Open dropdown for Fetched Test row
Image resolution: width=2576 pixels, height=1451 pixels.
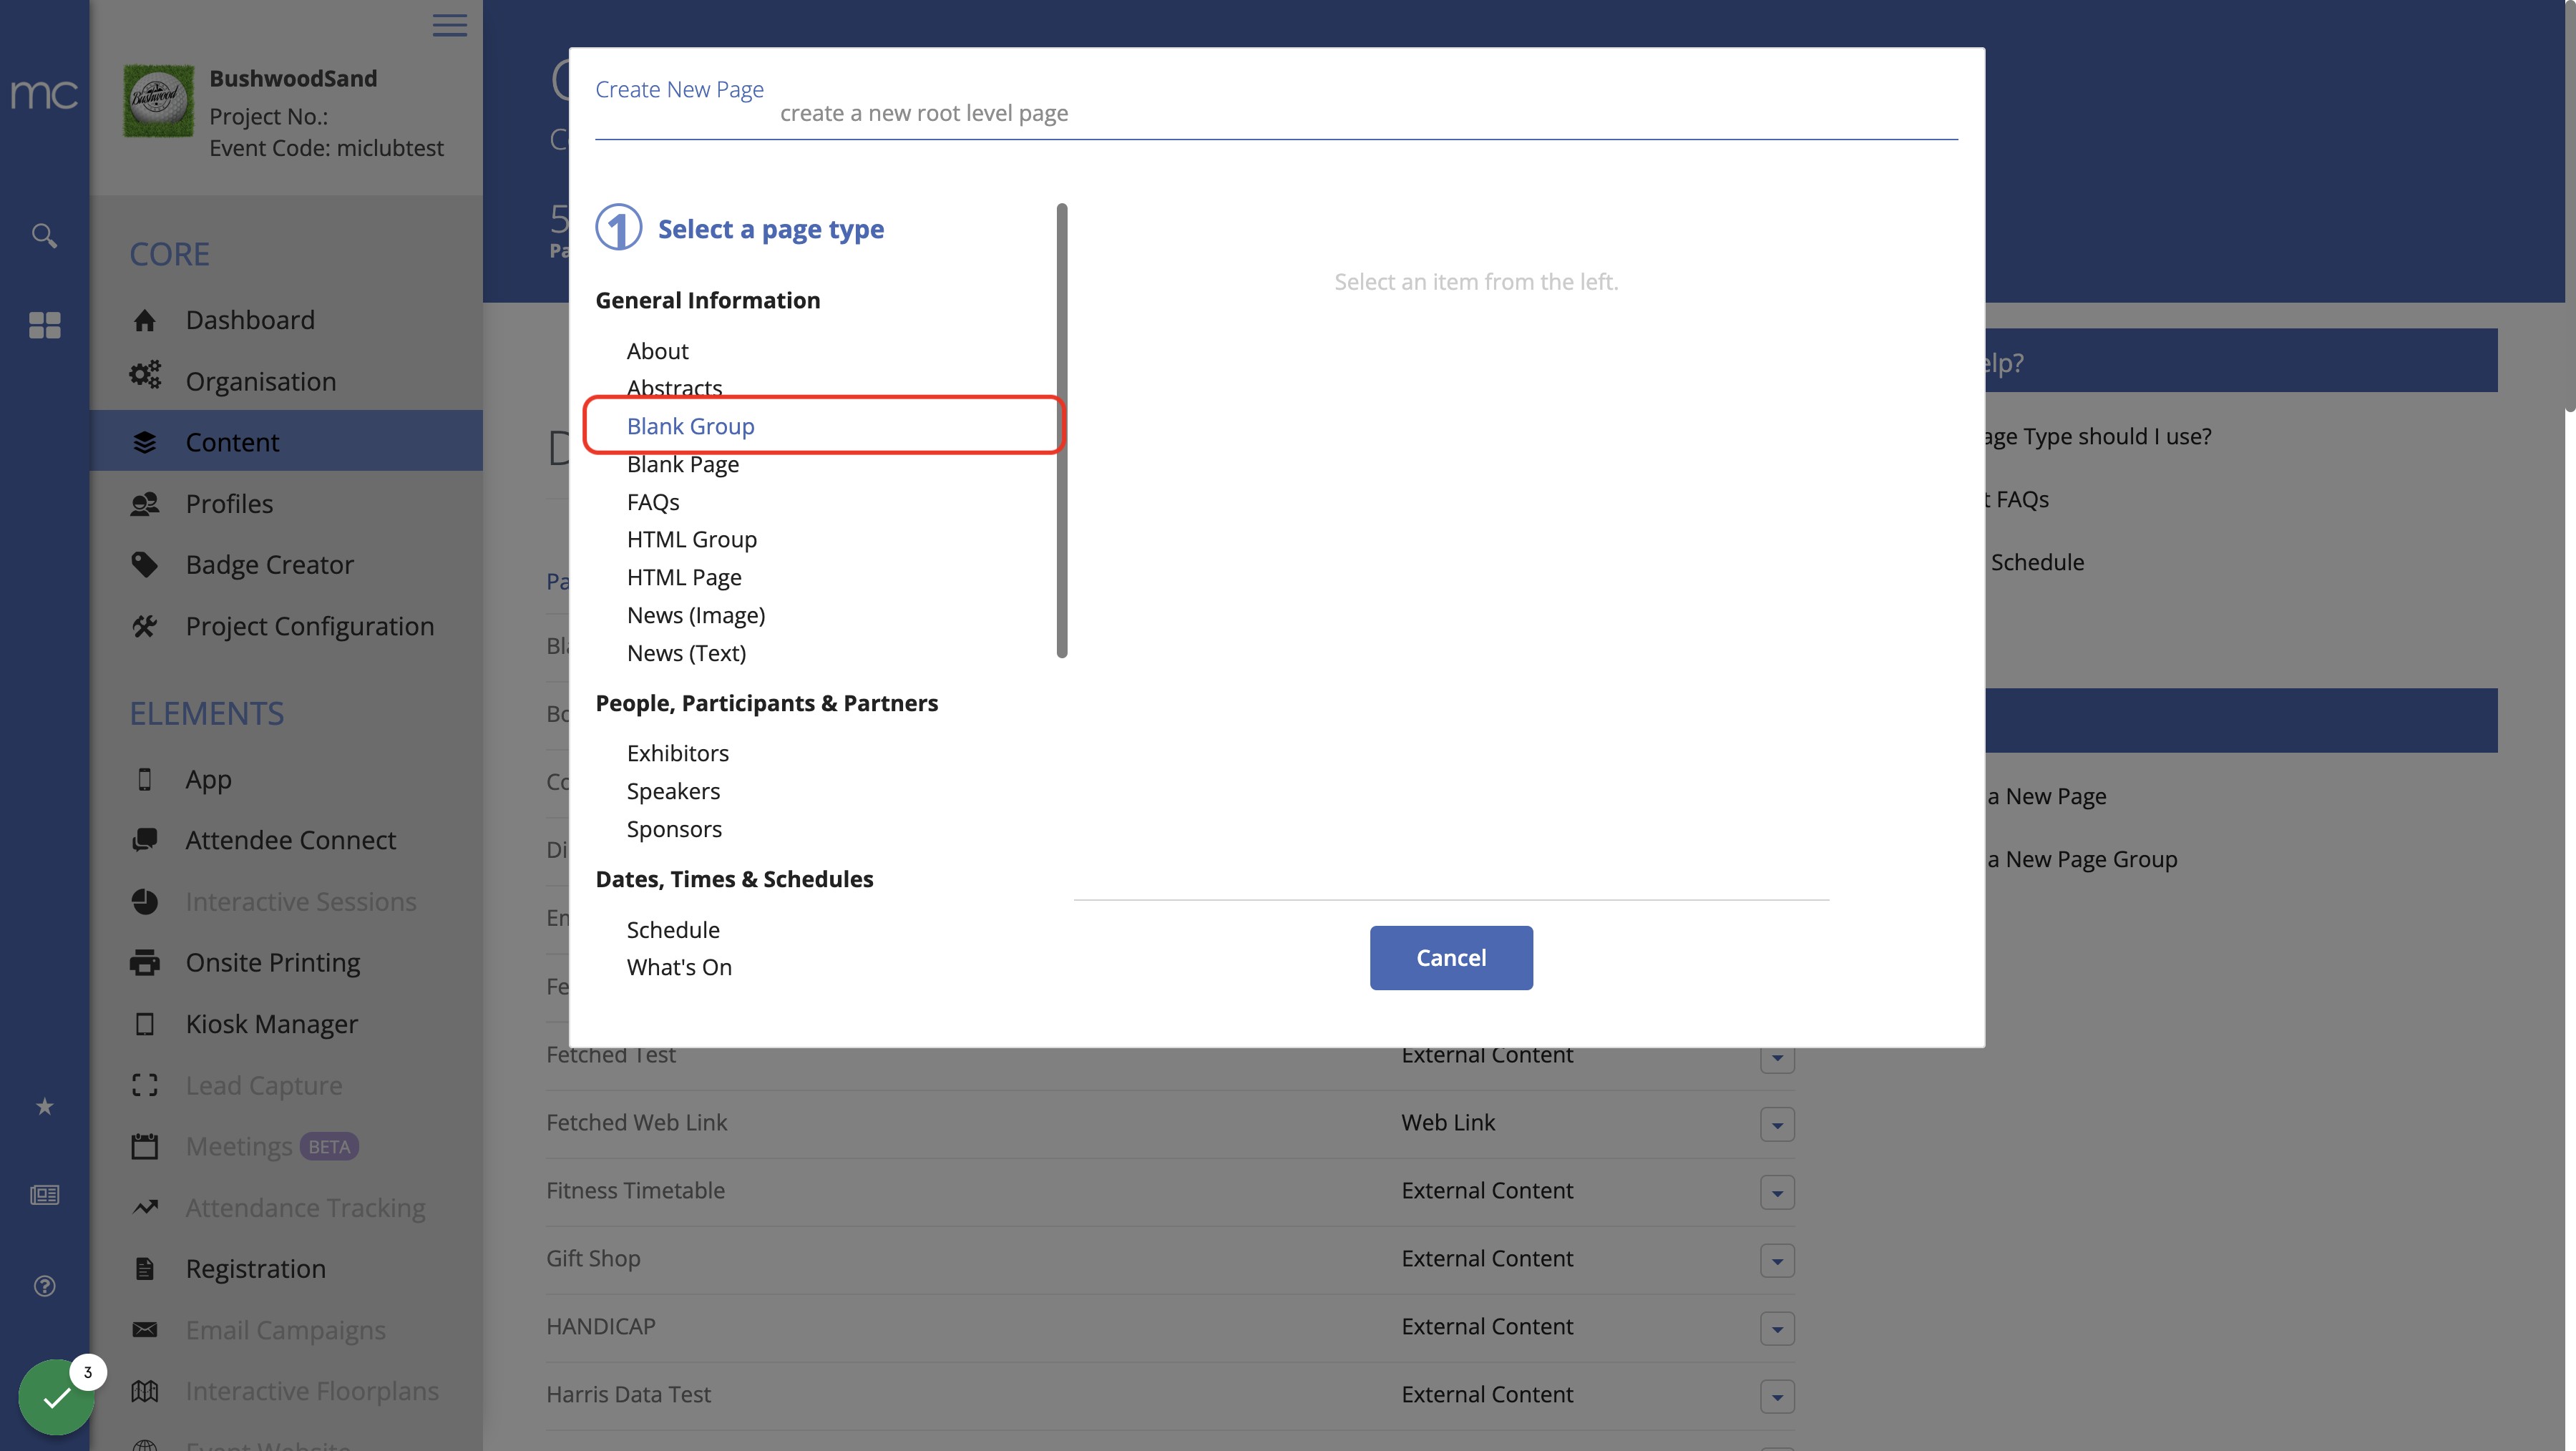point(1777,1059)
